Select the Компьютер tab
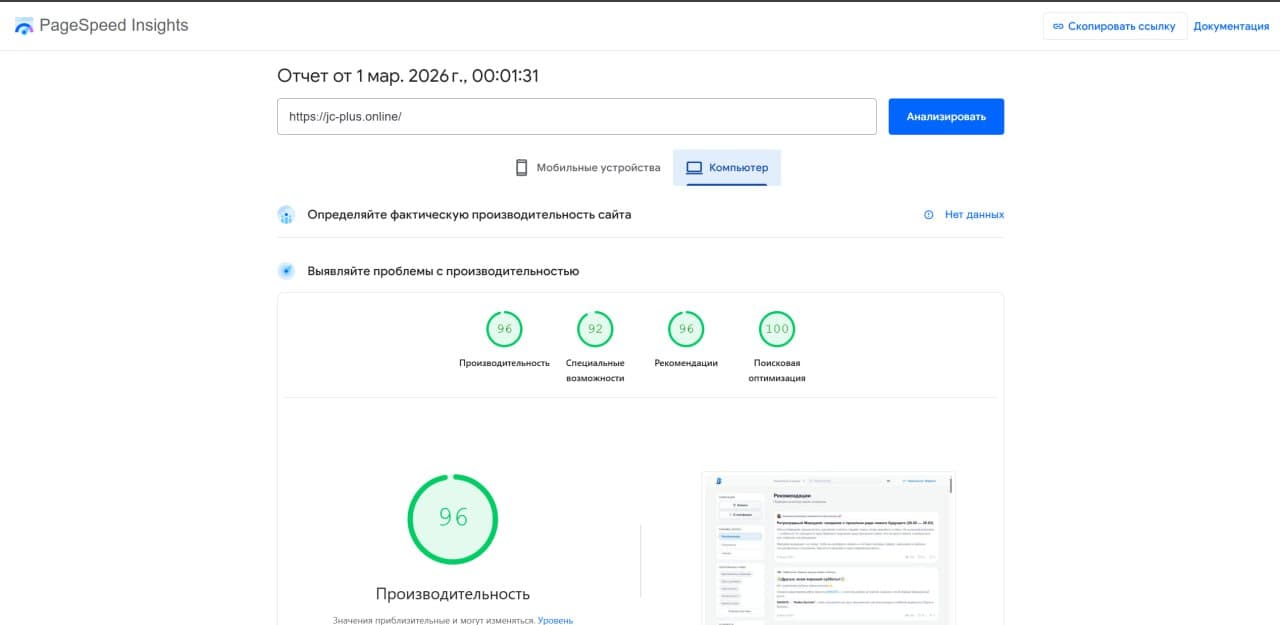 pos(727,168)
